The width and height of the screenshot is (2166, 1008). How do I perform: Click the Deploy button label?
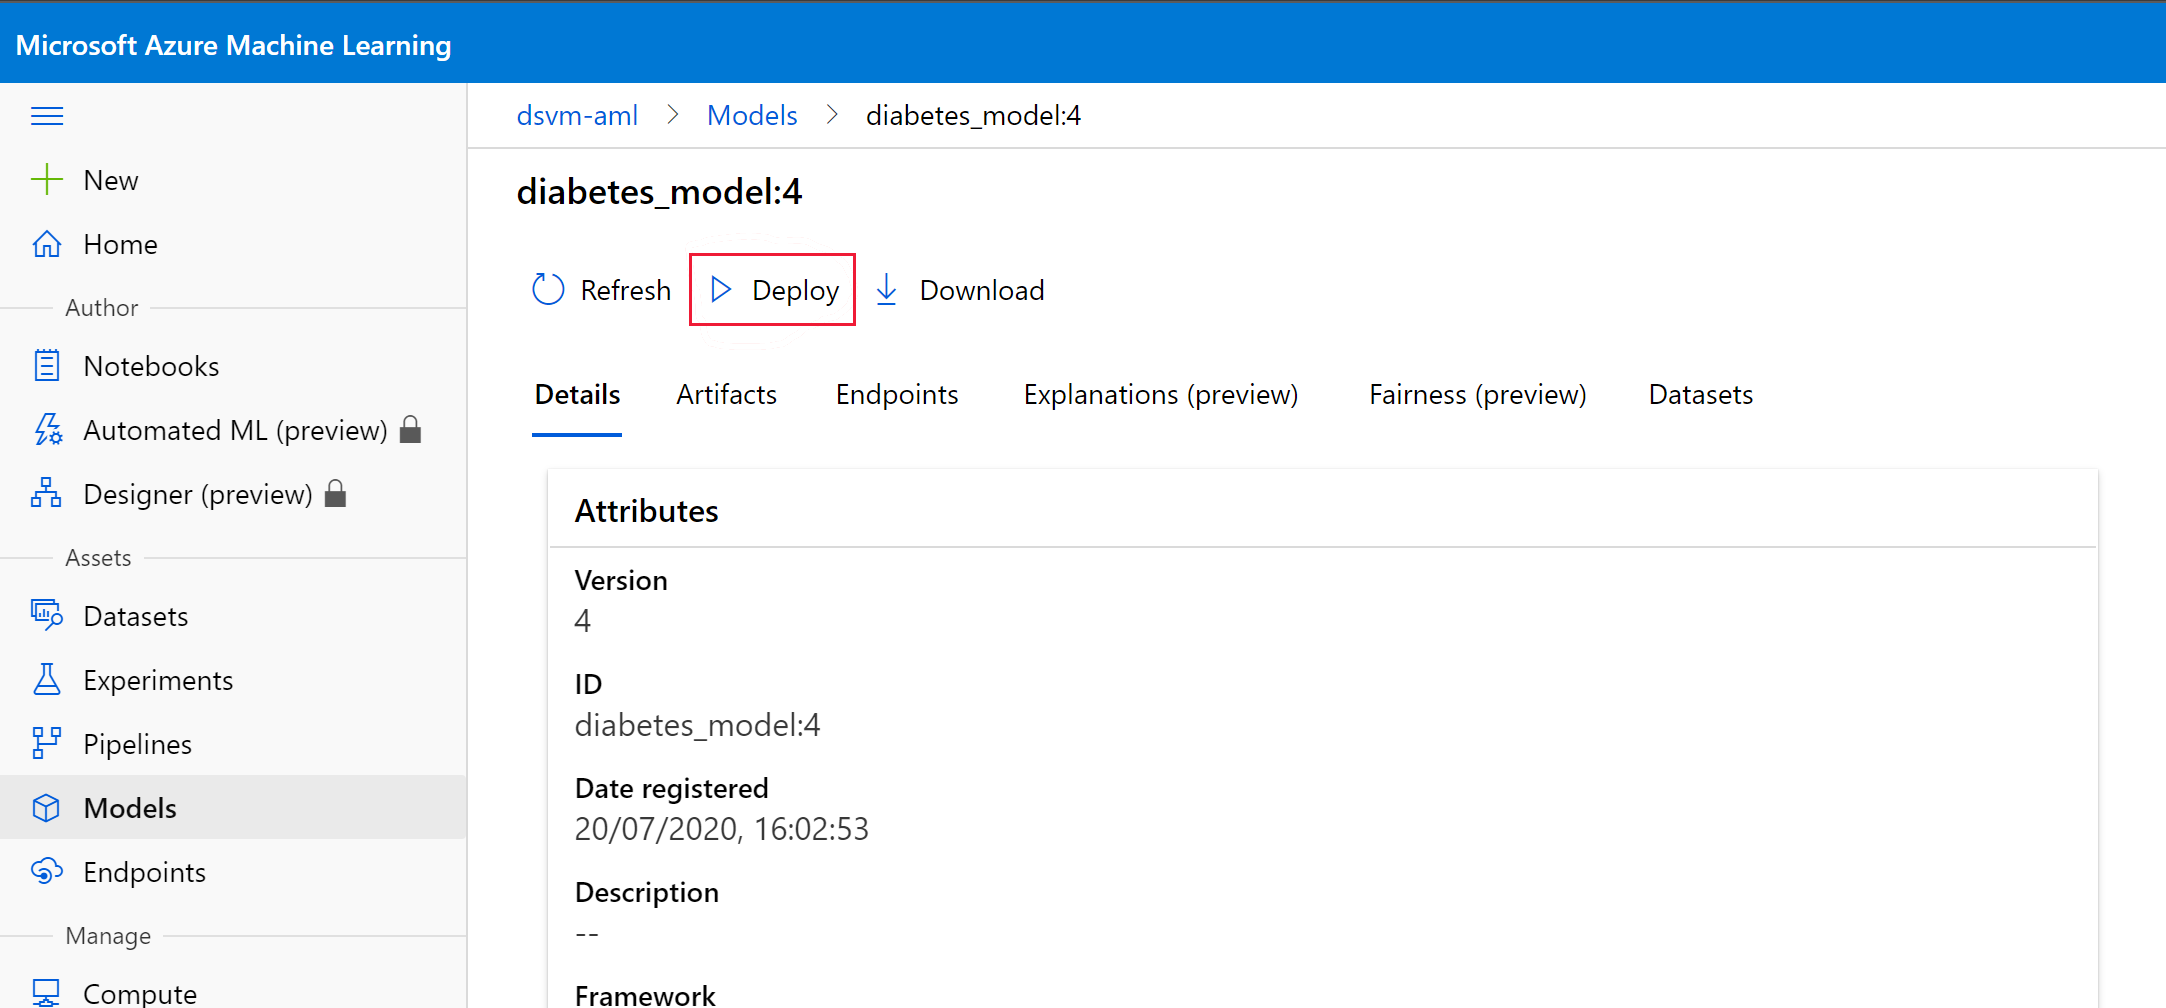pyautogui.click(x=796, y=291)
